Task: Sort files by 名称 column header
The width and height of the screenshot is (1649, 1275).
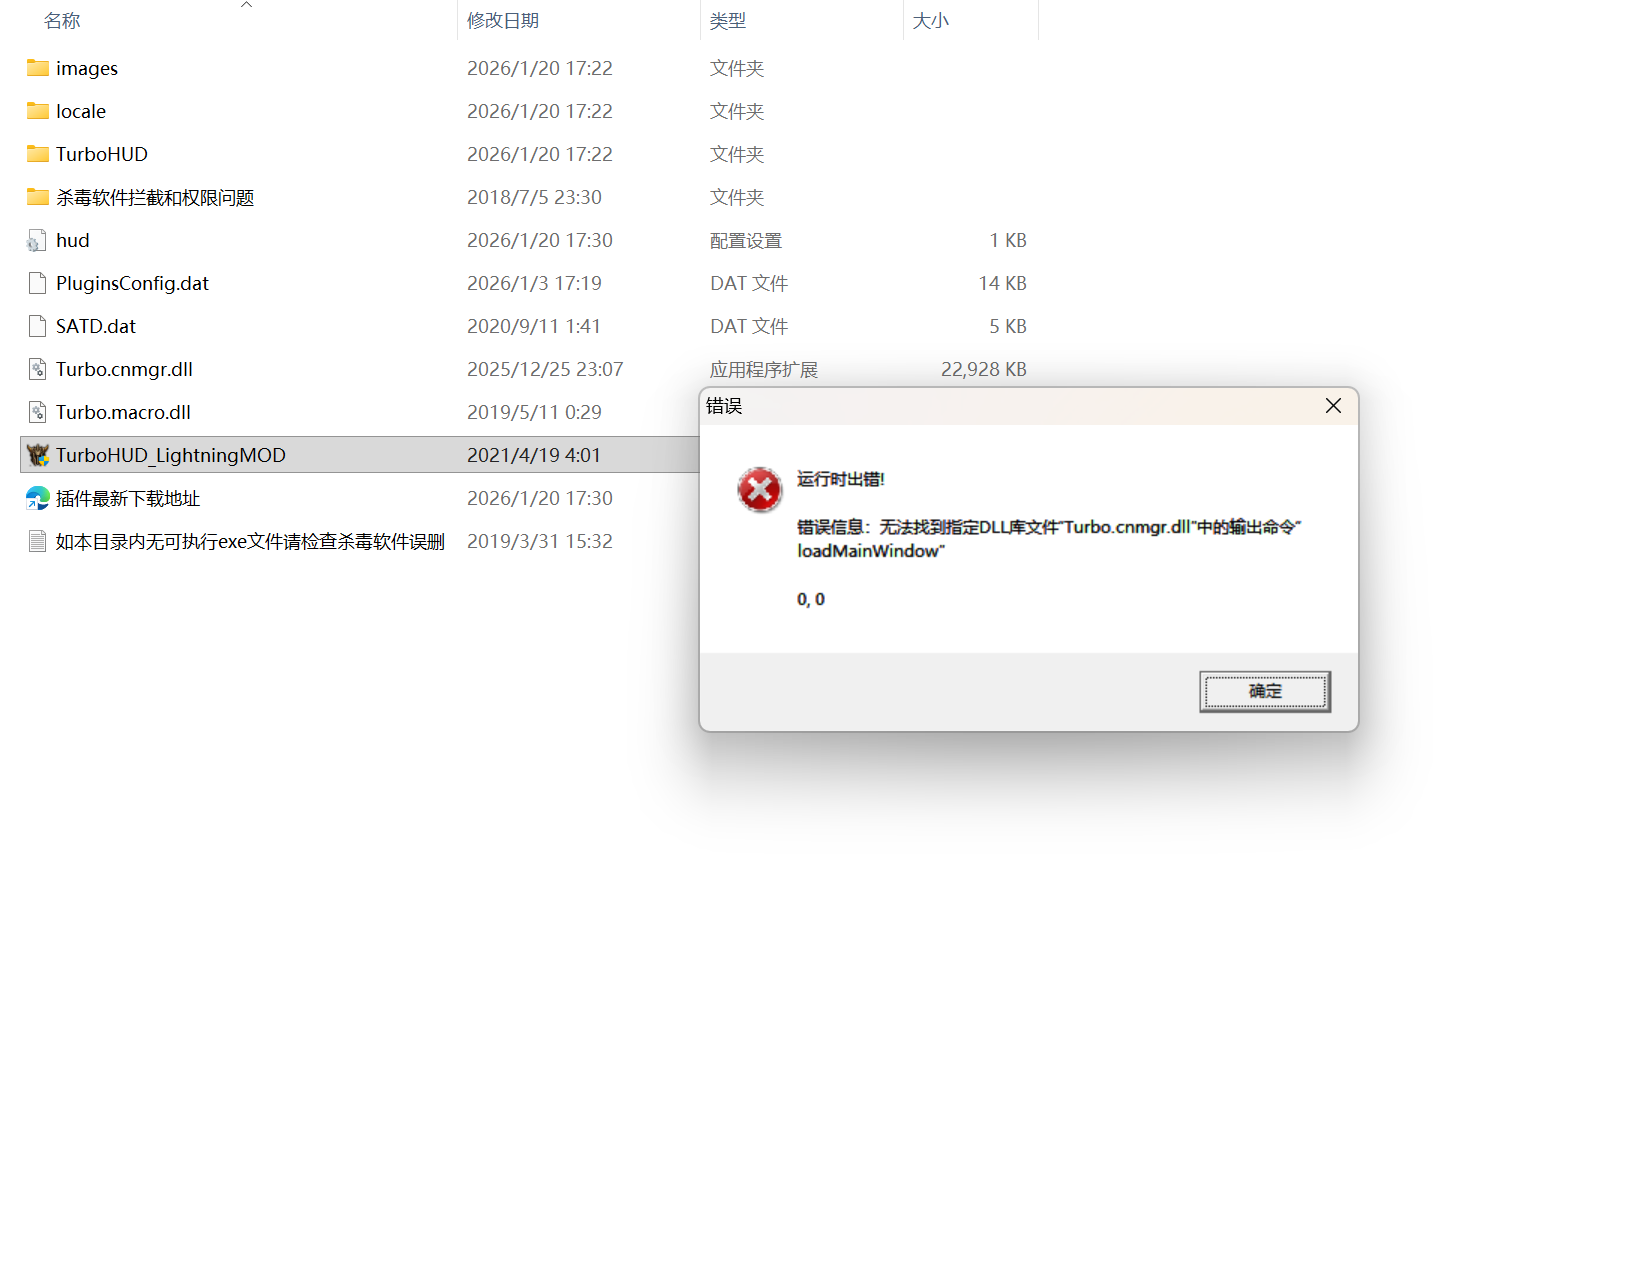Action: click(x=62, y=20)
